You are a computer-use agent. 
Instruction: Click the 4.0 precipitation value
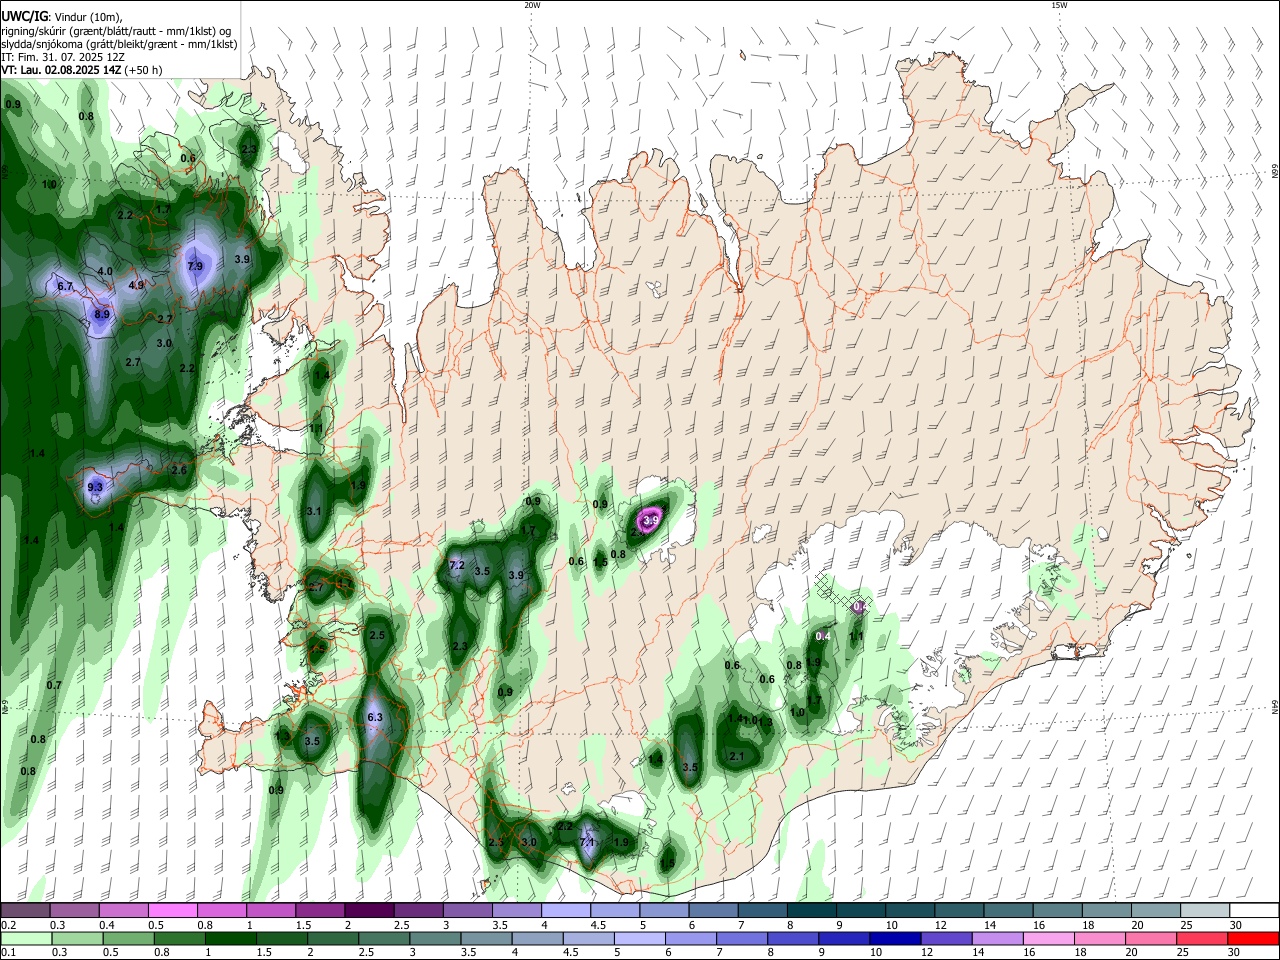click(x=105, y=271)
